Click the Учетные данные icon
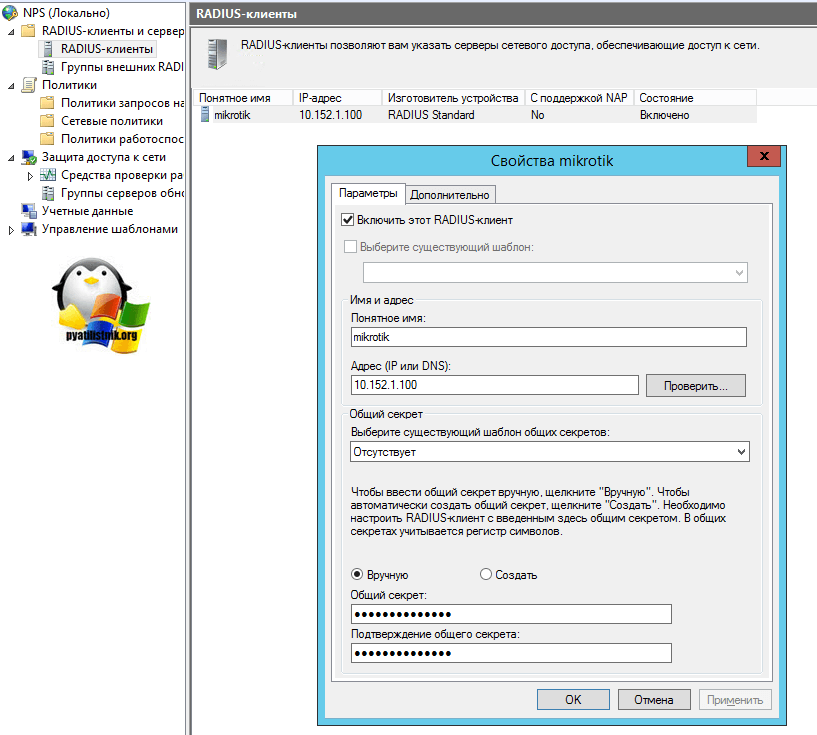Viewport: 817px width, 735px height. click(28, 211)
